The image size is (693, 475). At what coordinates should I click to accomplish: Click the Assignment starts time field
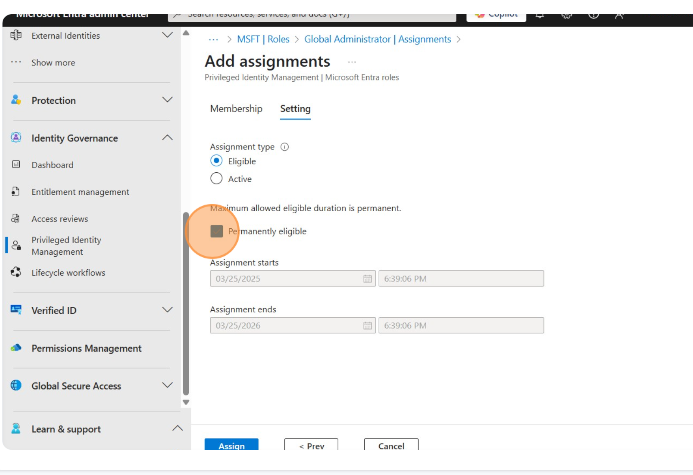[x=461, y=278]
